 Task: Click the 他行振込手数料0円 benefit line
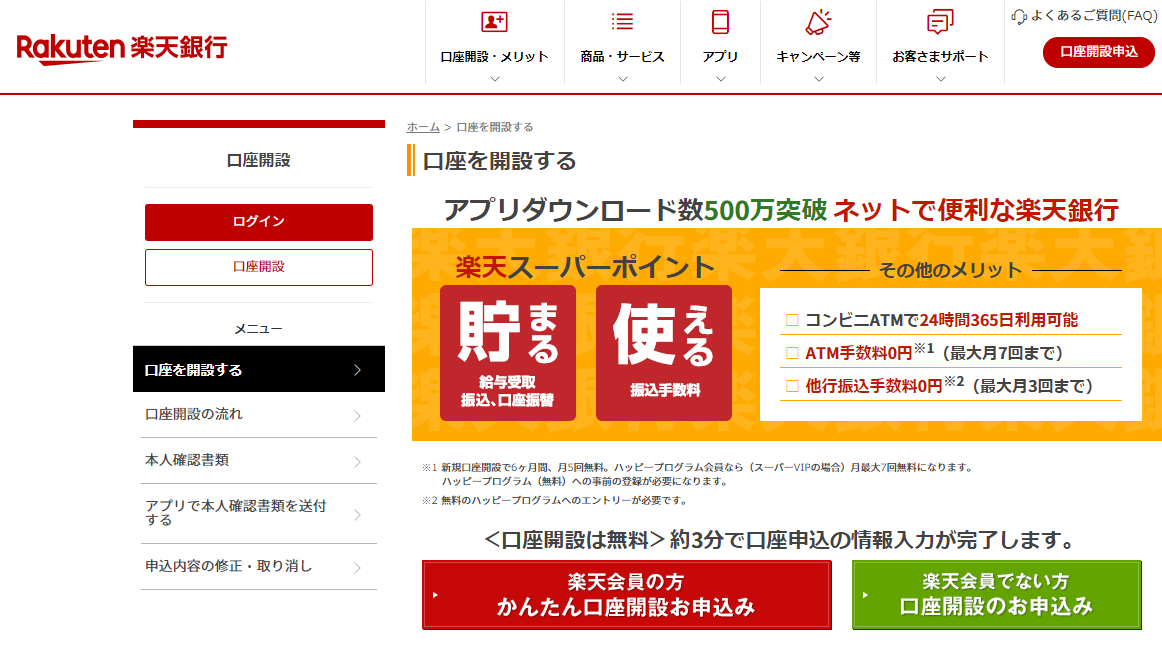pyautogui.click(x=949, y=385)
